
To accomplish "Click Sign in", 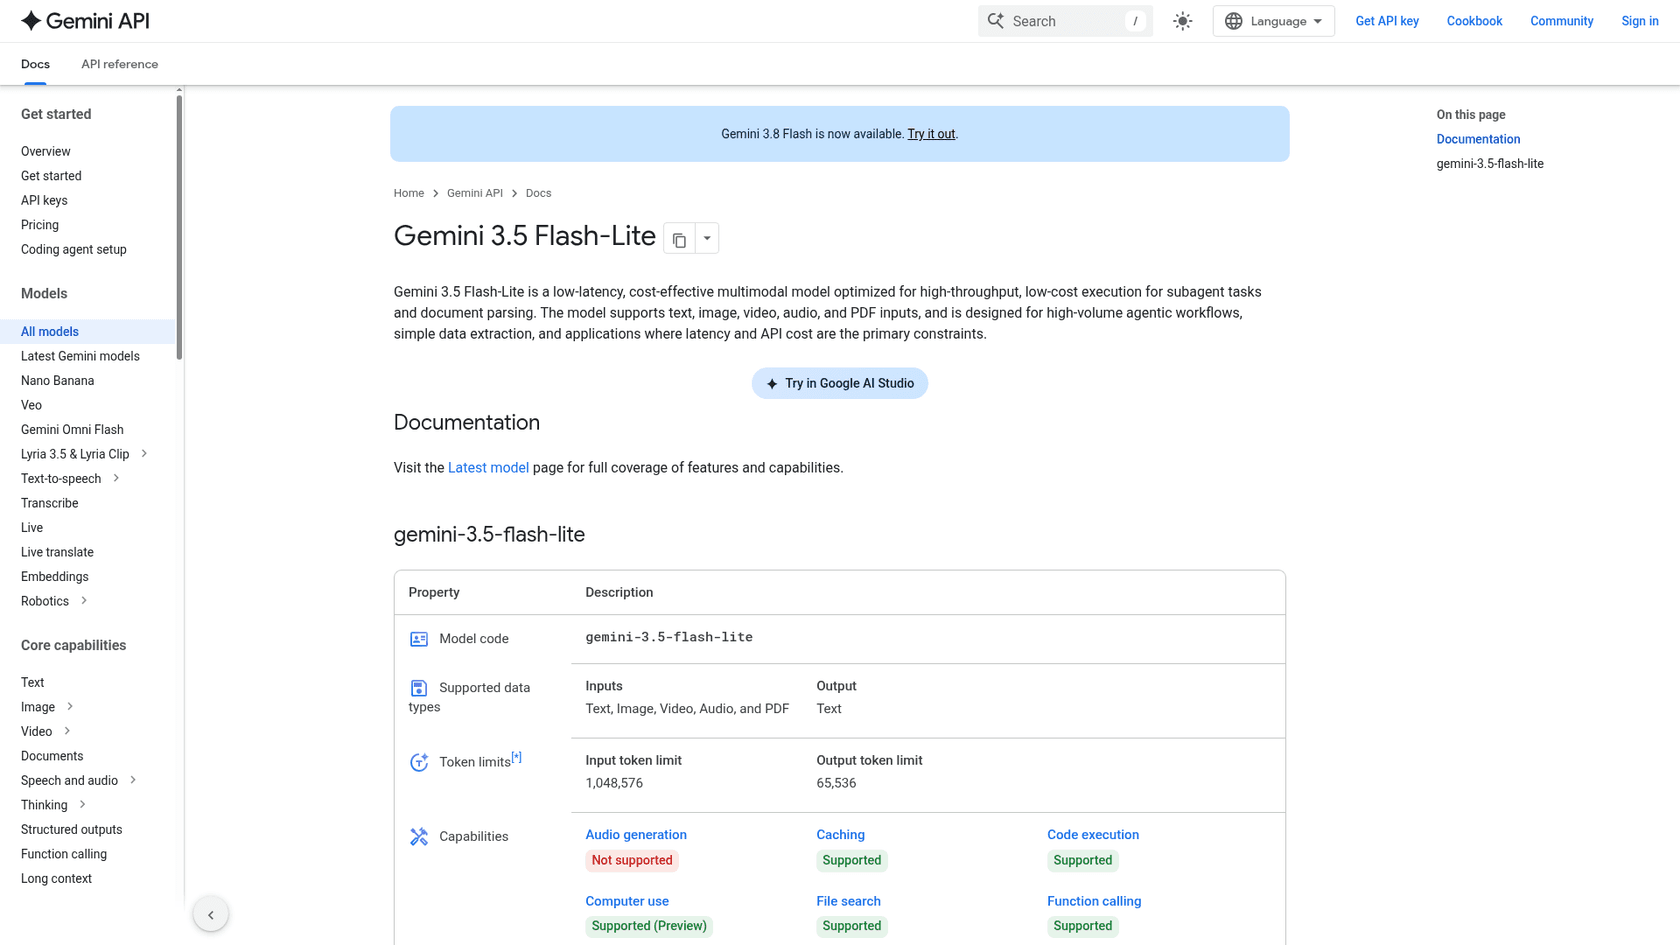I will (x=1639, y=21).
